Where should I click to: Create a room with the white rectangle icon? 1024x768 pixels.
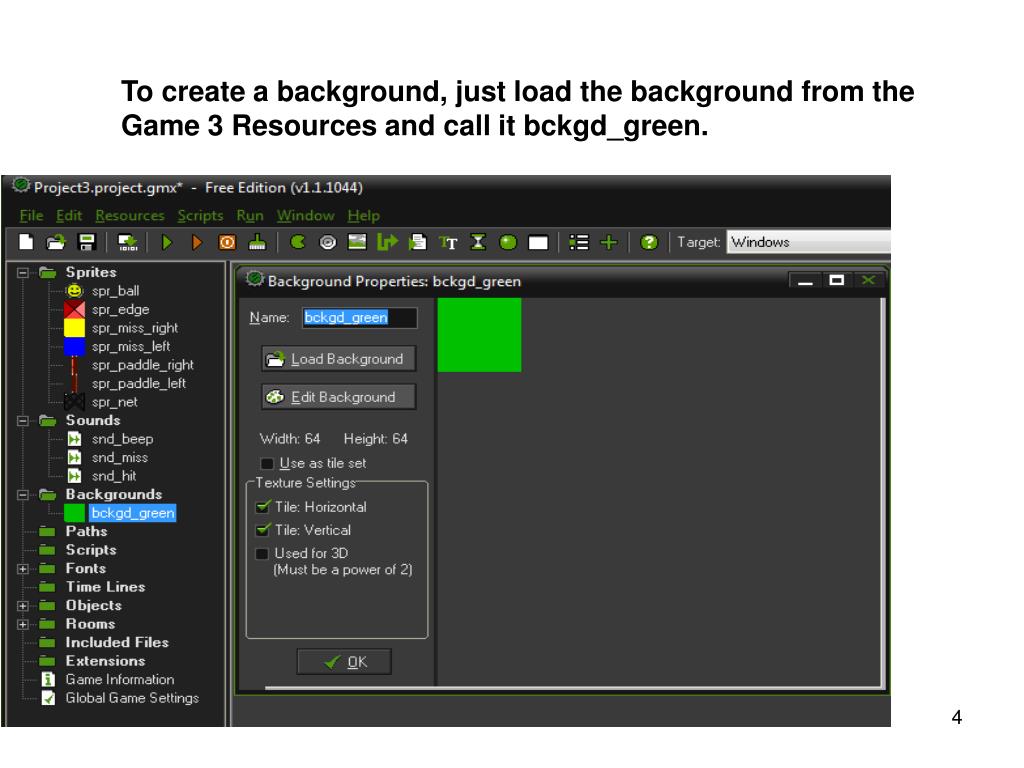coord(538,243)
